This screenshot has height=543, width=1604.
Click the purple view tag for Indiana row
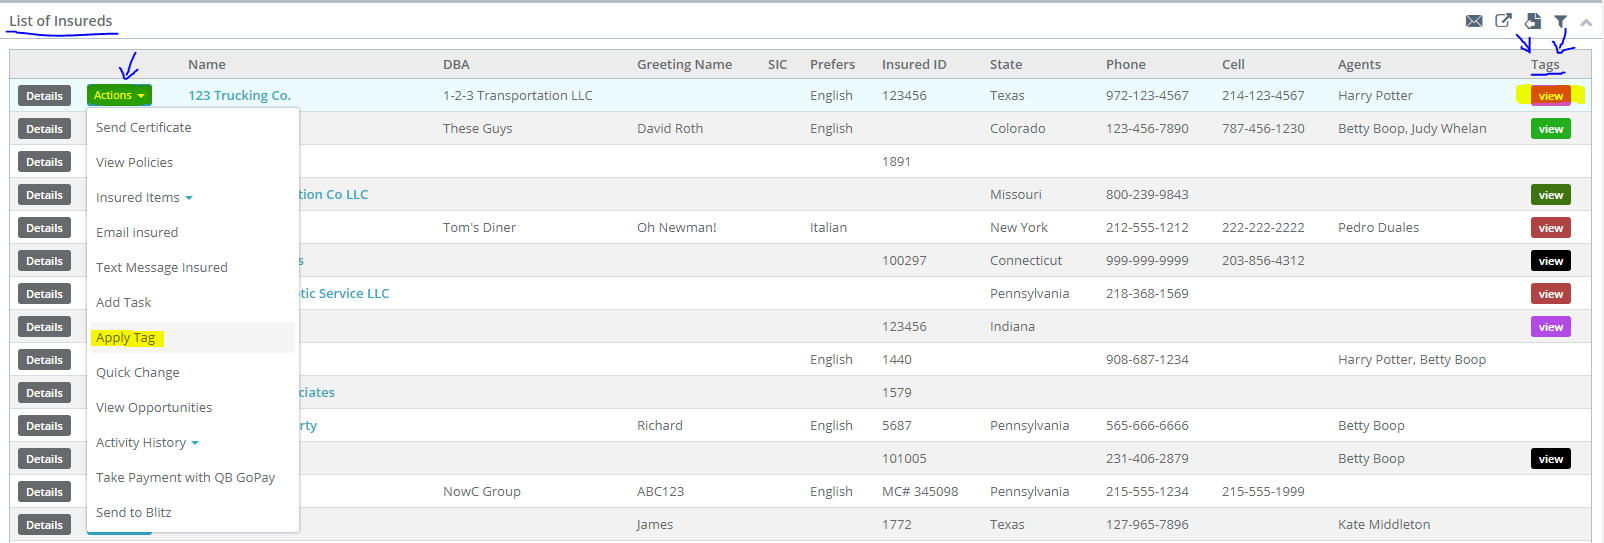click(x=1551, y=327)
